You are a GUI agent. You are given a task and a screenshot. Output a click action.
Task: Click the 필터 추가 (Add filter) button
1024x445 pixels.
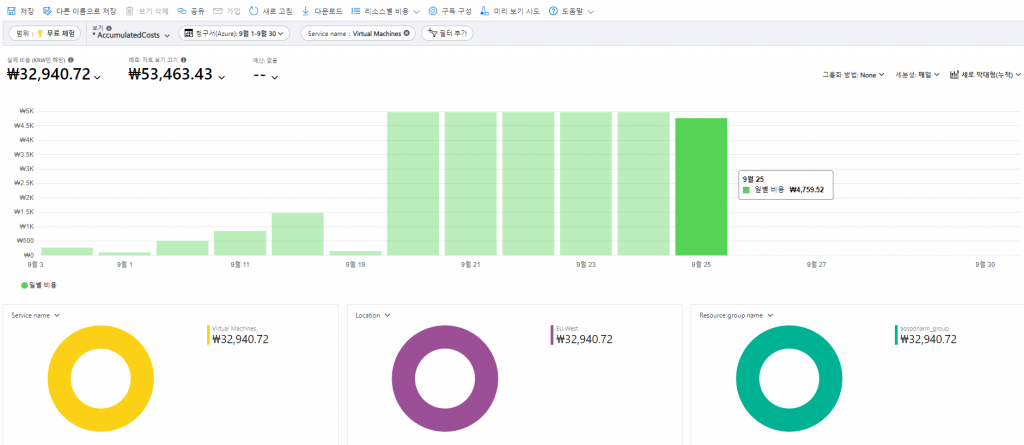coord(447,33)
